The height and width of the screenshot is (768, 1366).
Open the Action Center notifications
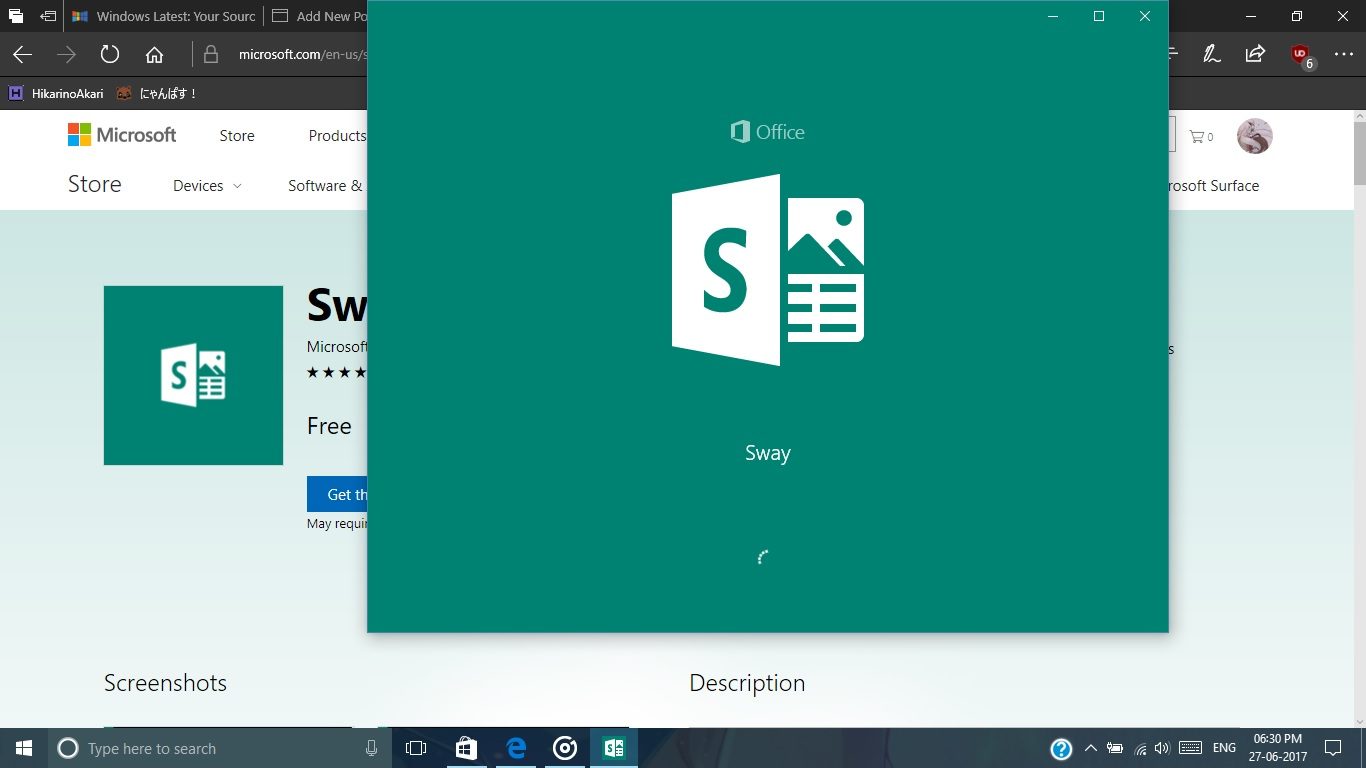coord(1333,748)
